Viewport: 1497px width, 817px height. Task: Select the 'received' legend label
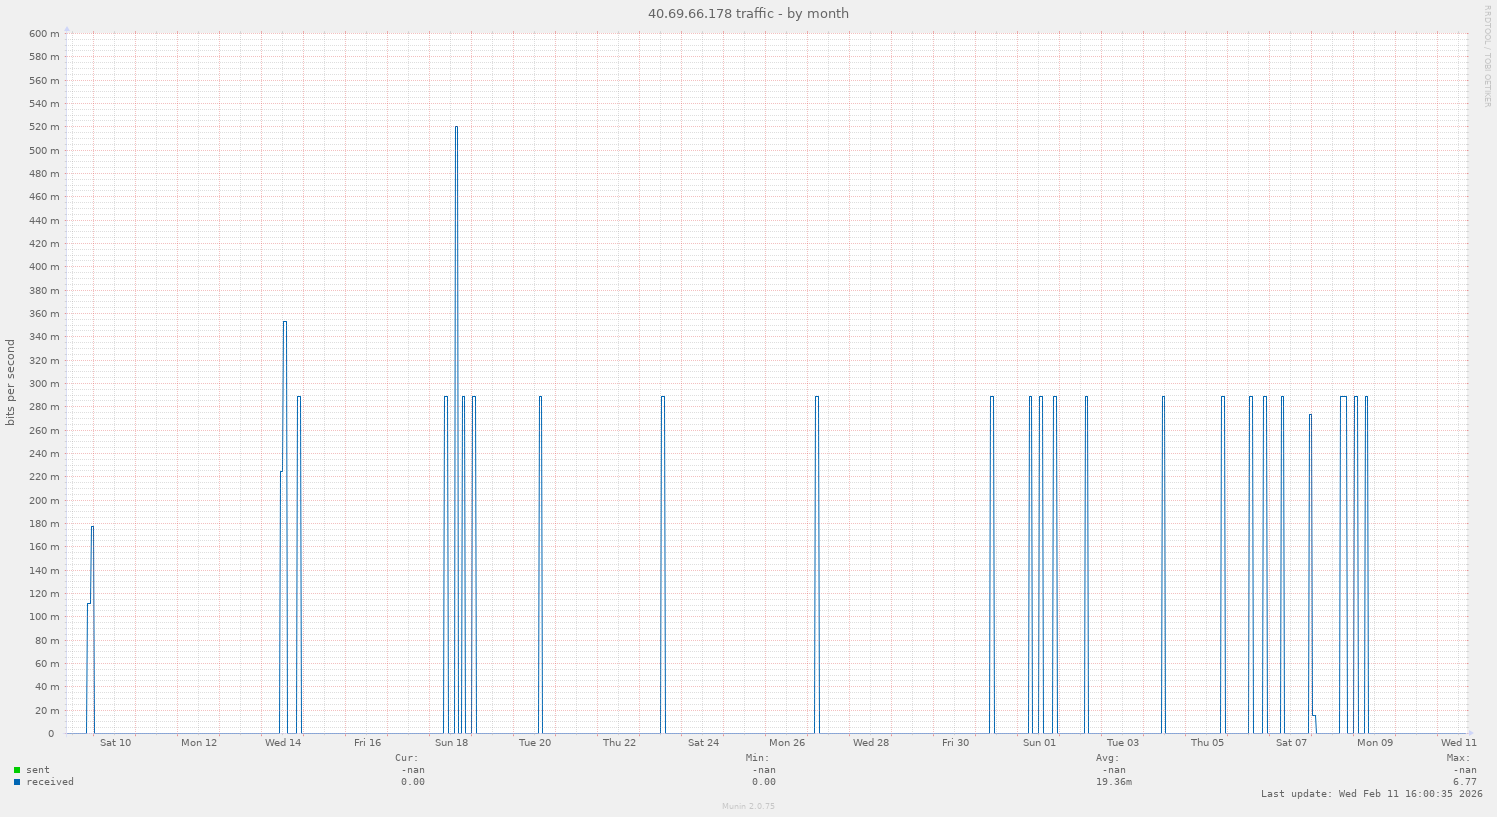(x=50, y=782)
